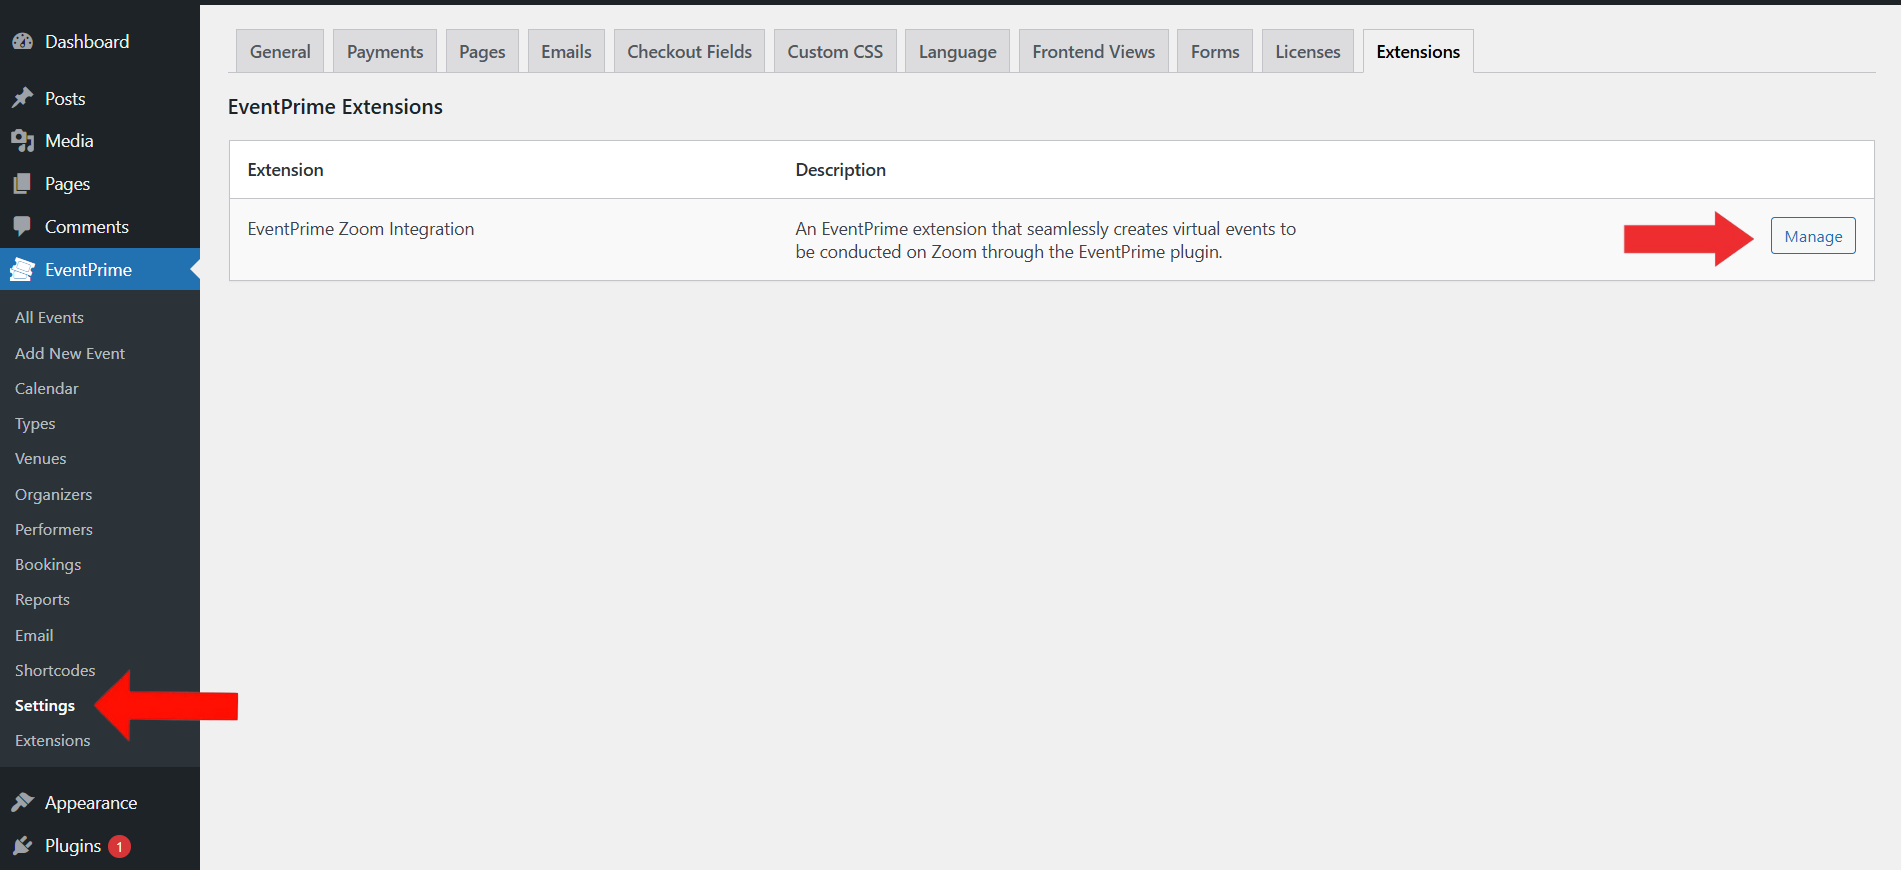Screen dimensions: 1902x870
Task: Click the Plugins update count badge
Action: 119,847
